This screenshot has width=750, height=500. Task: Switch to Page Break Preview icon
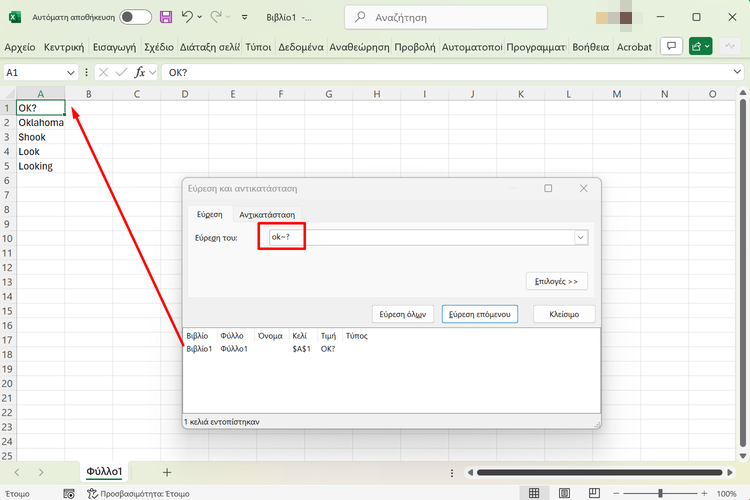point(594,493)
